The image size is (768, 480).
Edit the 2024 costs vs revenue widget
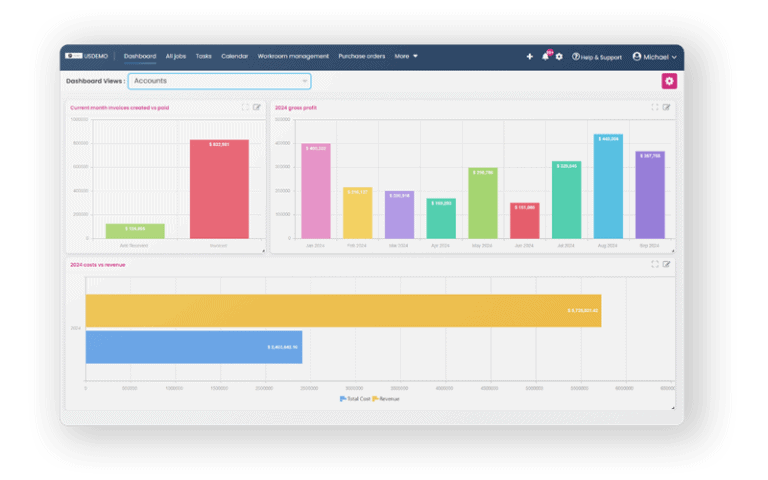click(667, 264)
